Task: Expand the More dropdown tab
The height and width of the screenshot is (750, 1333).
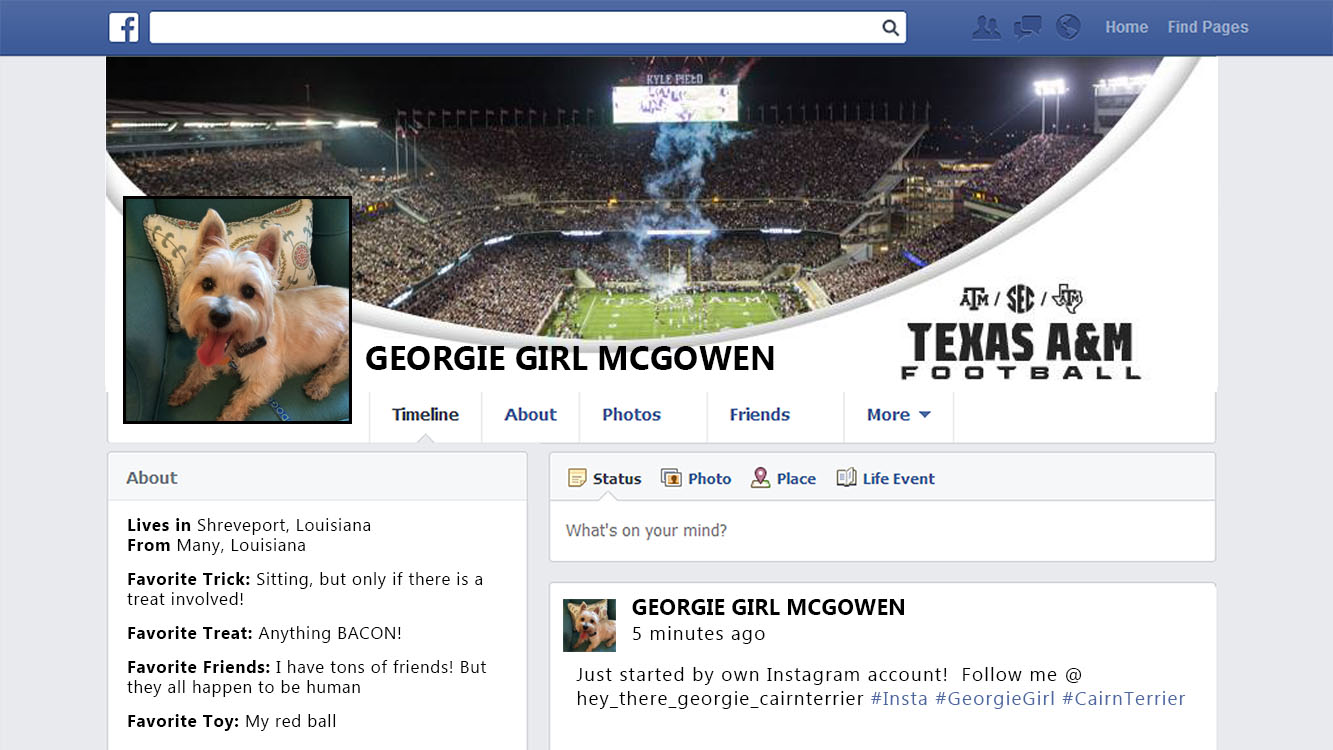Action: (898, 415)
